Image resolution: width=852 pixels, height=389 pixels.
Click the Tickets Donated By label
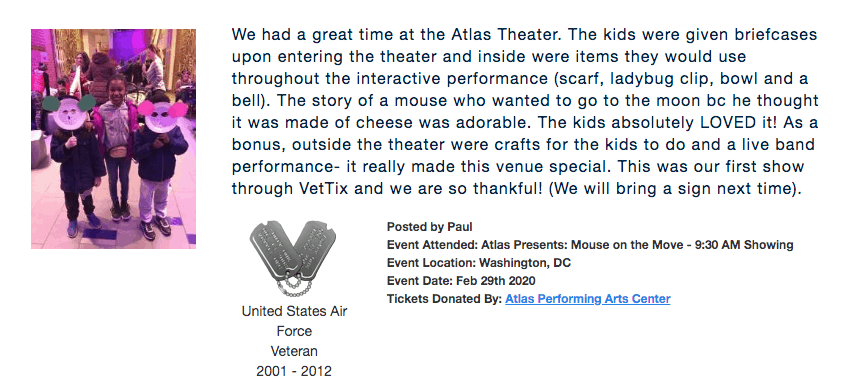click(x=444, y=299)
